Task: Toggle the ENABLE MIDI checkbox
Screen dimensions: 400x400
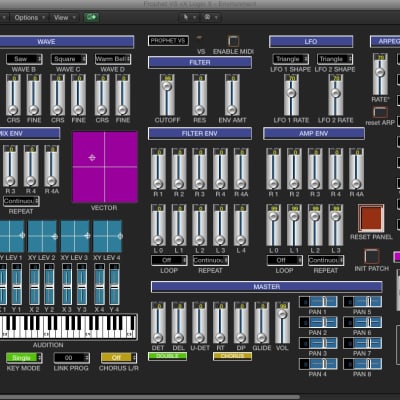Action: click(x=233, y=41)
